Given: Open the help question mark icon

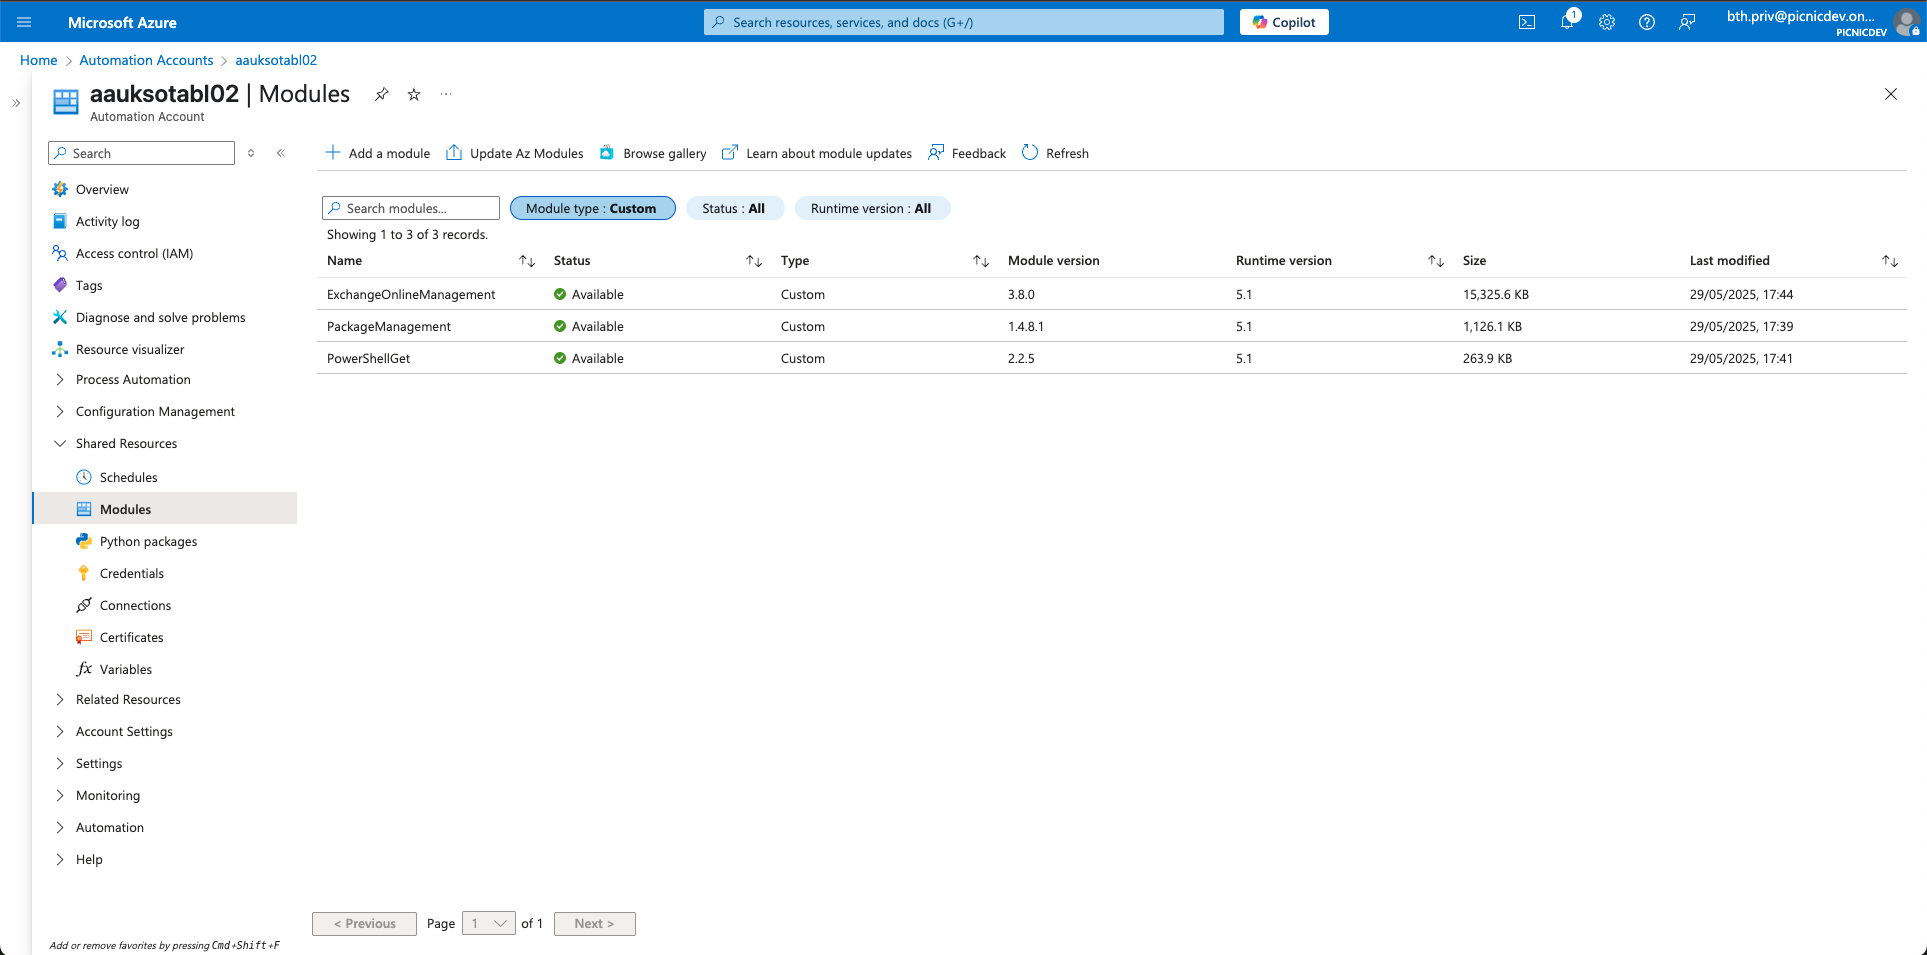Looking at the screenshot, I should coord(1647,22).
